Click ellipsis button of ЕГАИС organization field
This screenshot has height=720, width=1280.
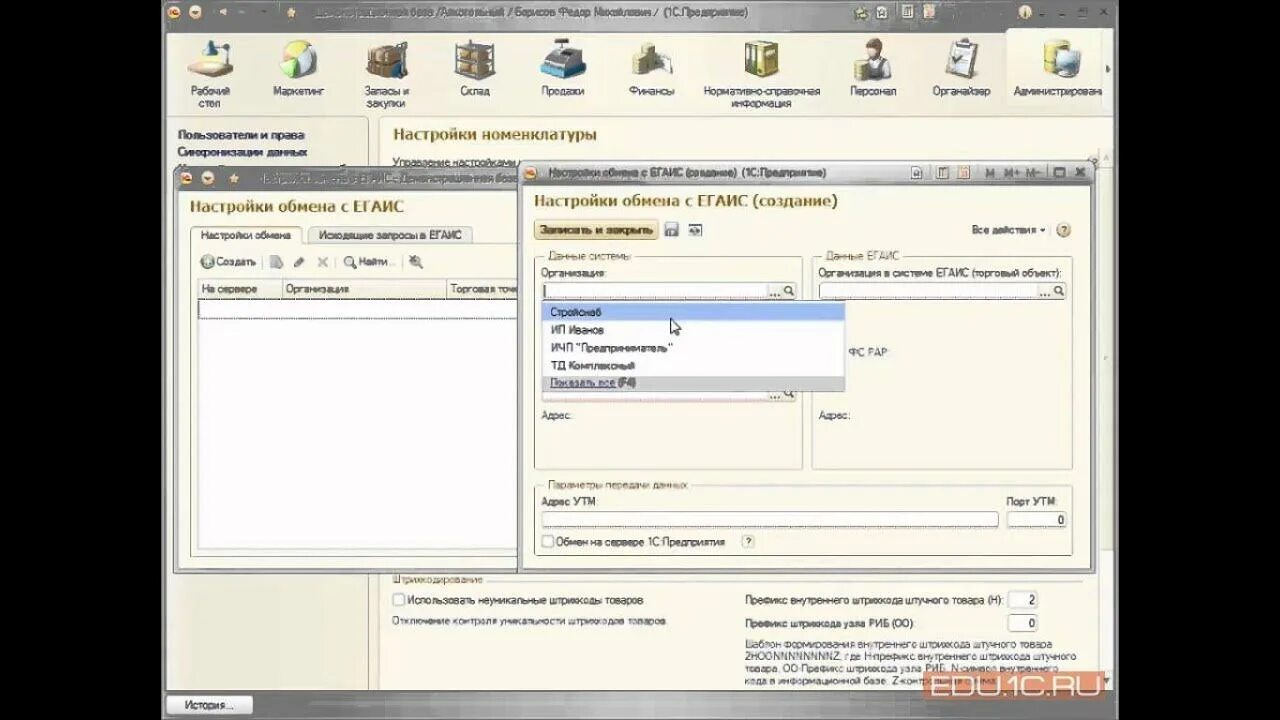(x=1044, y=291)
